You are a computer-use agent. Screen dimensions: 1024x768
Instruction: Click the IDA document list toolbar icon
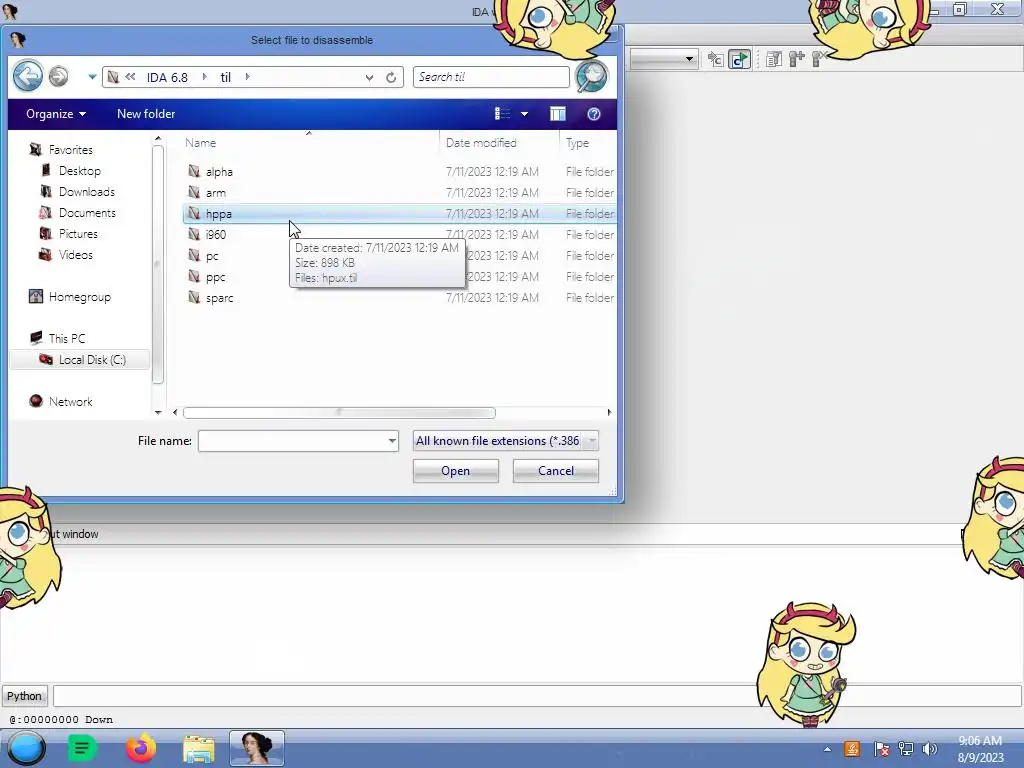point(774,59)
